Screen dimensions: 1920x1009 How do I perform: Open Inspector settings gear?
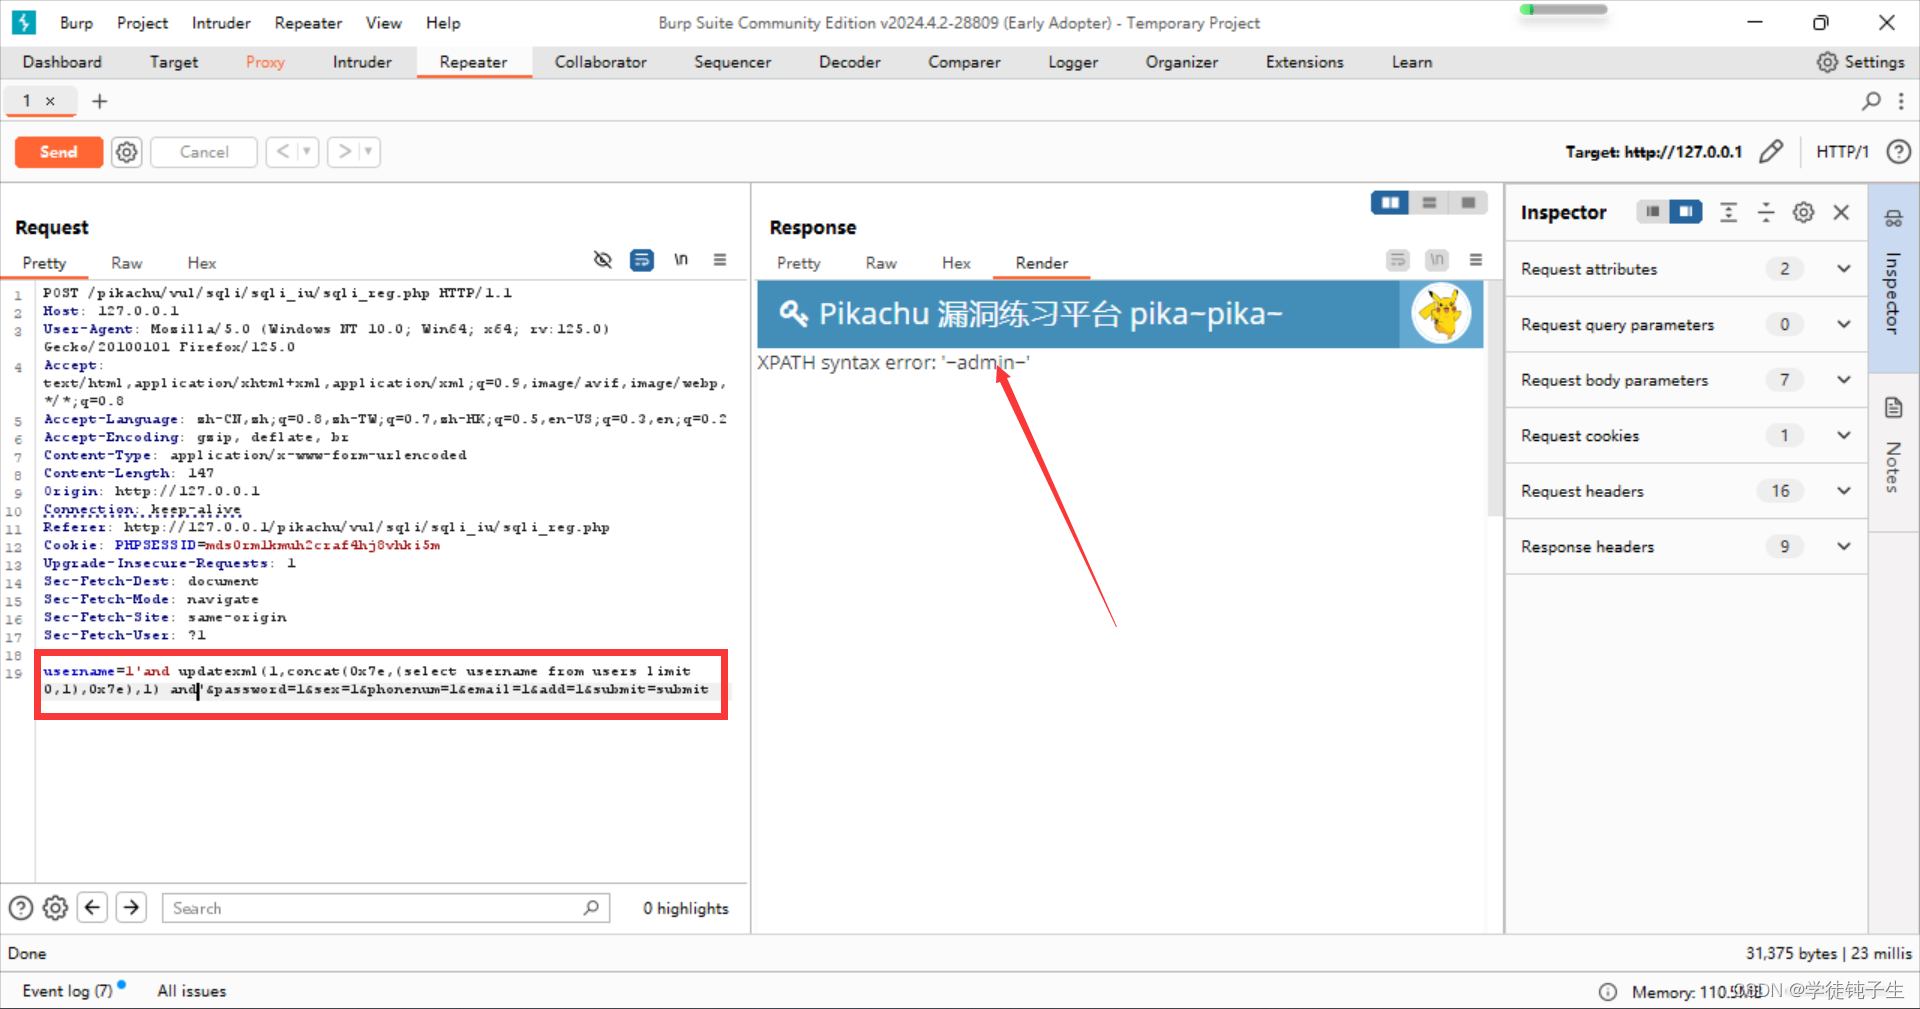[1803, 212]
